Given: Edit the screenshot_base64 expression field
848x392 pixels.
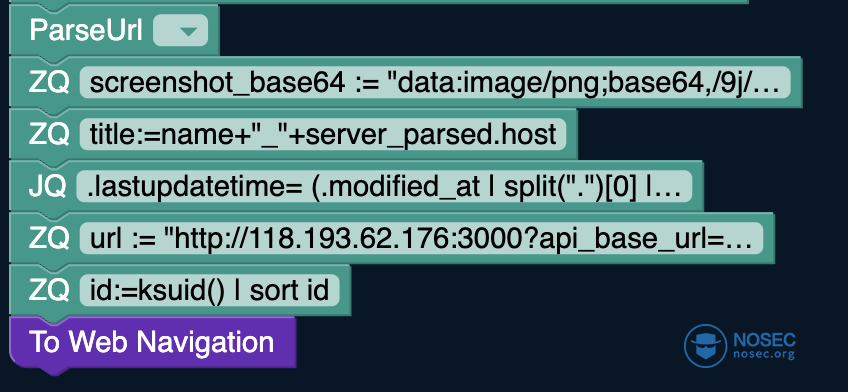Looking at the screenshot, I should (435, 82).
